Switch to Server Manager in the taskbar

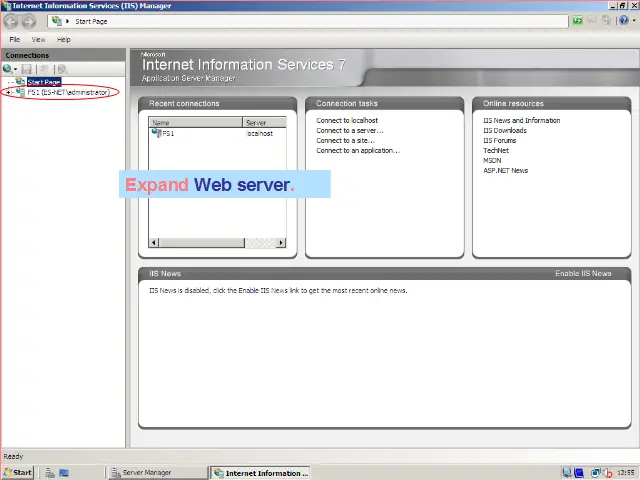coord(158,473)
